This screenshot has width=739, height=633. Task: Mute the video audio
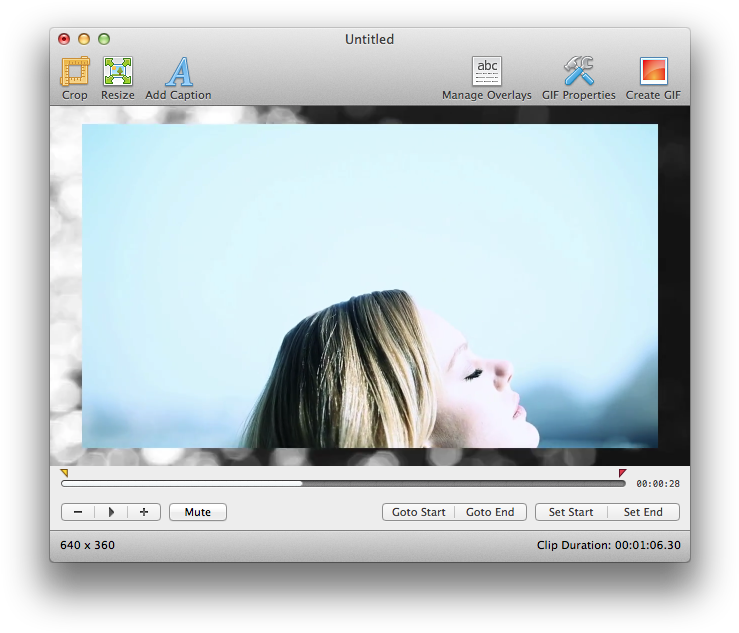198,512
